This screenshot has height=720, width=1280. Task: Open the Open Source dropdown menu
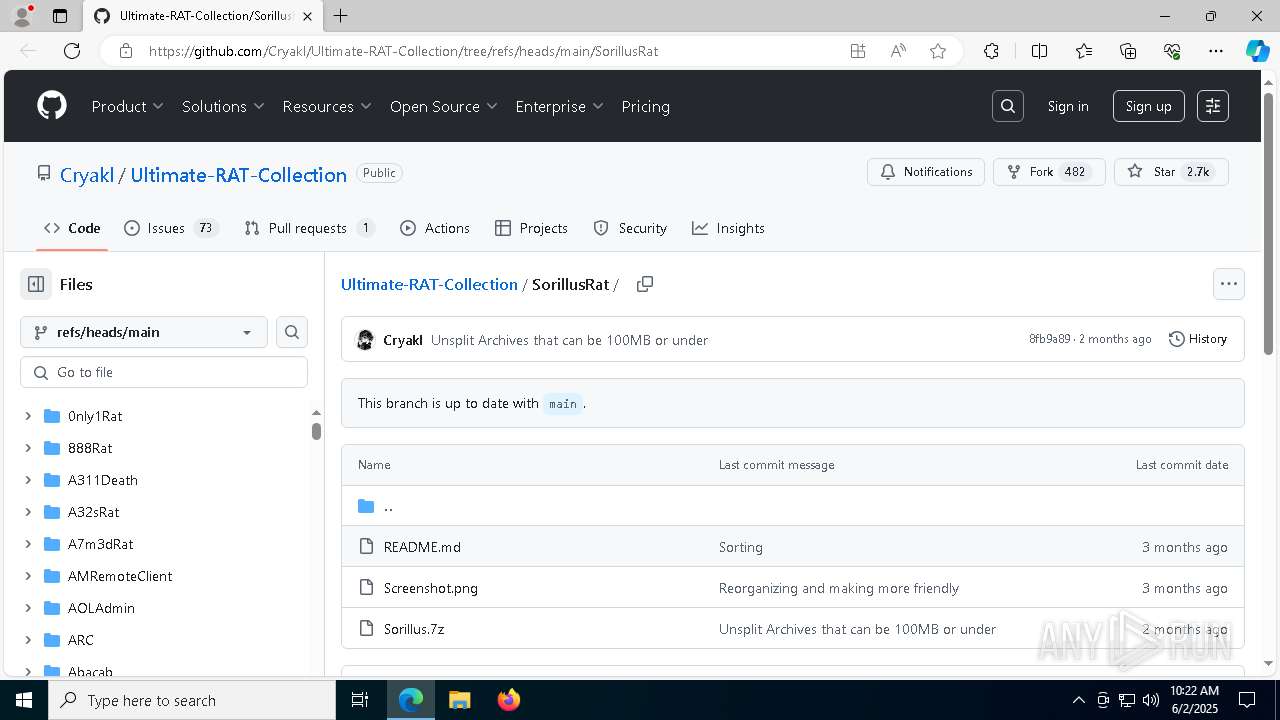(444, 106)
